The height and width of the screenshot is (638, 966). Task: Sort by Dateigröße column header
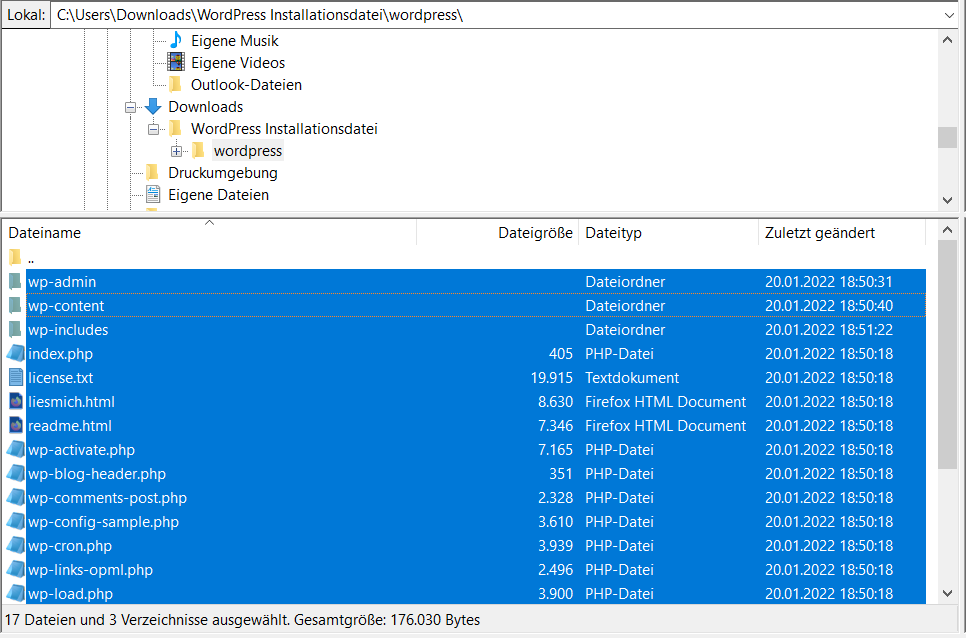[x=498, y=233]
